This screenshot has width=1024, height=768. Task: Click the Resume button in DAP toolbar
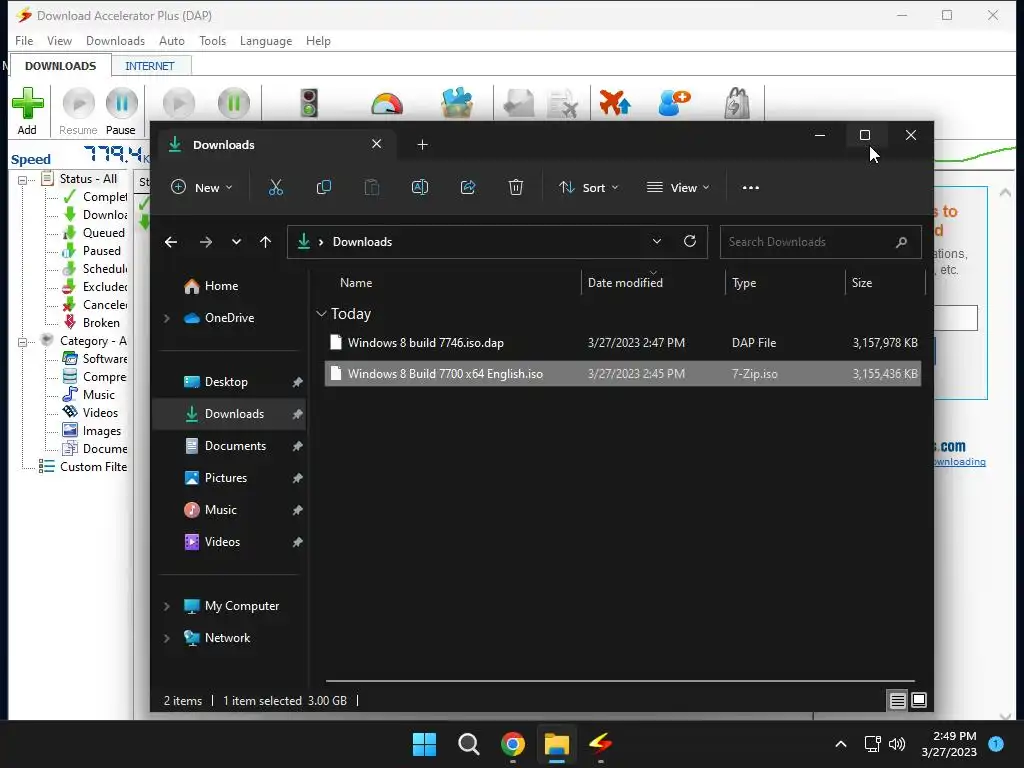78,111
